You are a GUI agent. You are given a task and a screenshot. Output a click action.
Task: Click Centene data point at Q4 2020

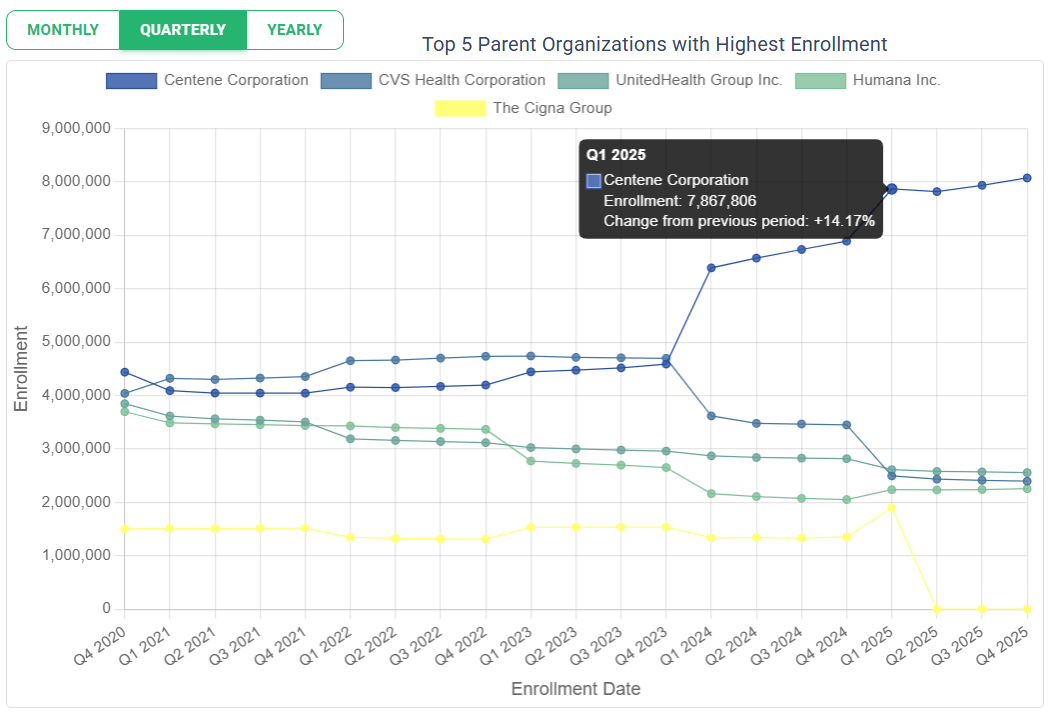point(124,372)
